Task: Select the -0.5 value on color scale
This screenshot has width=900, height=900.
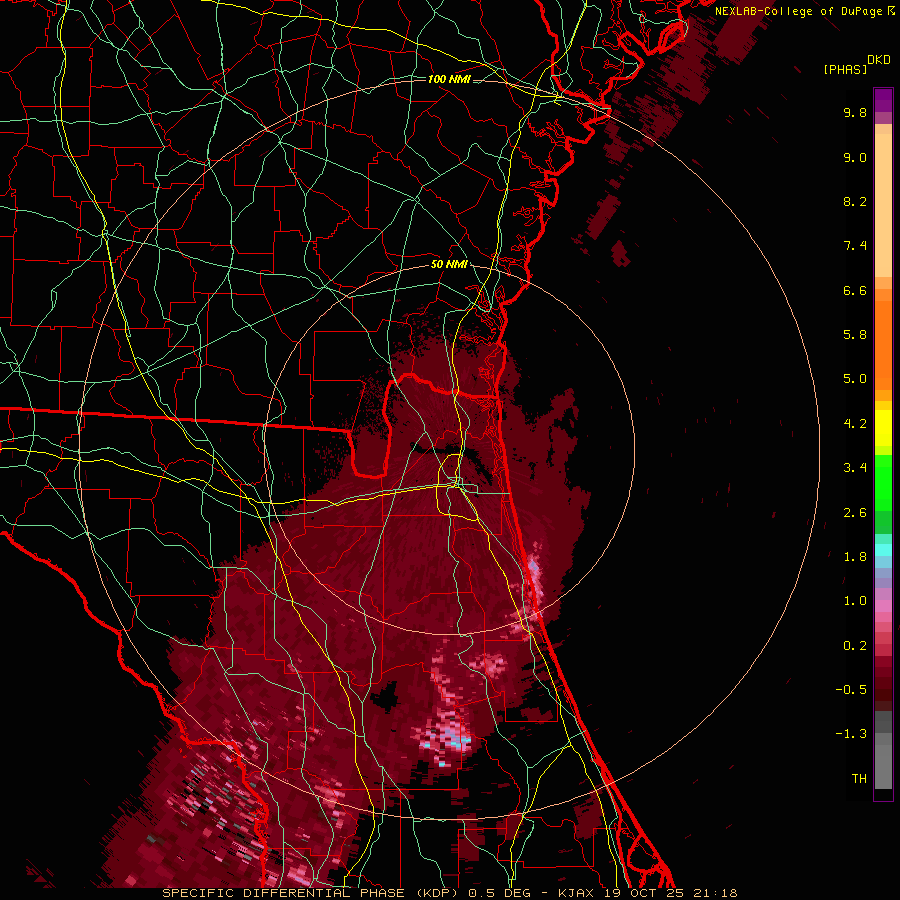Action: click(x=851, y=690)
